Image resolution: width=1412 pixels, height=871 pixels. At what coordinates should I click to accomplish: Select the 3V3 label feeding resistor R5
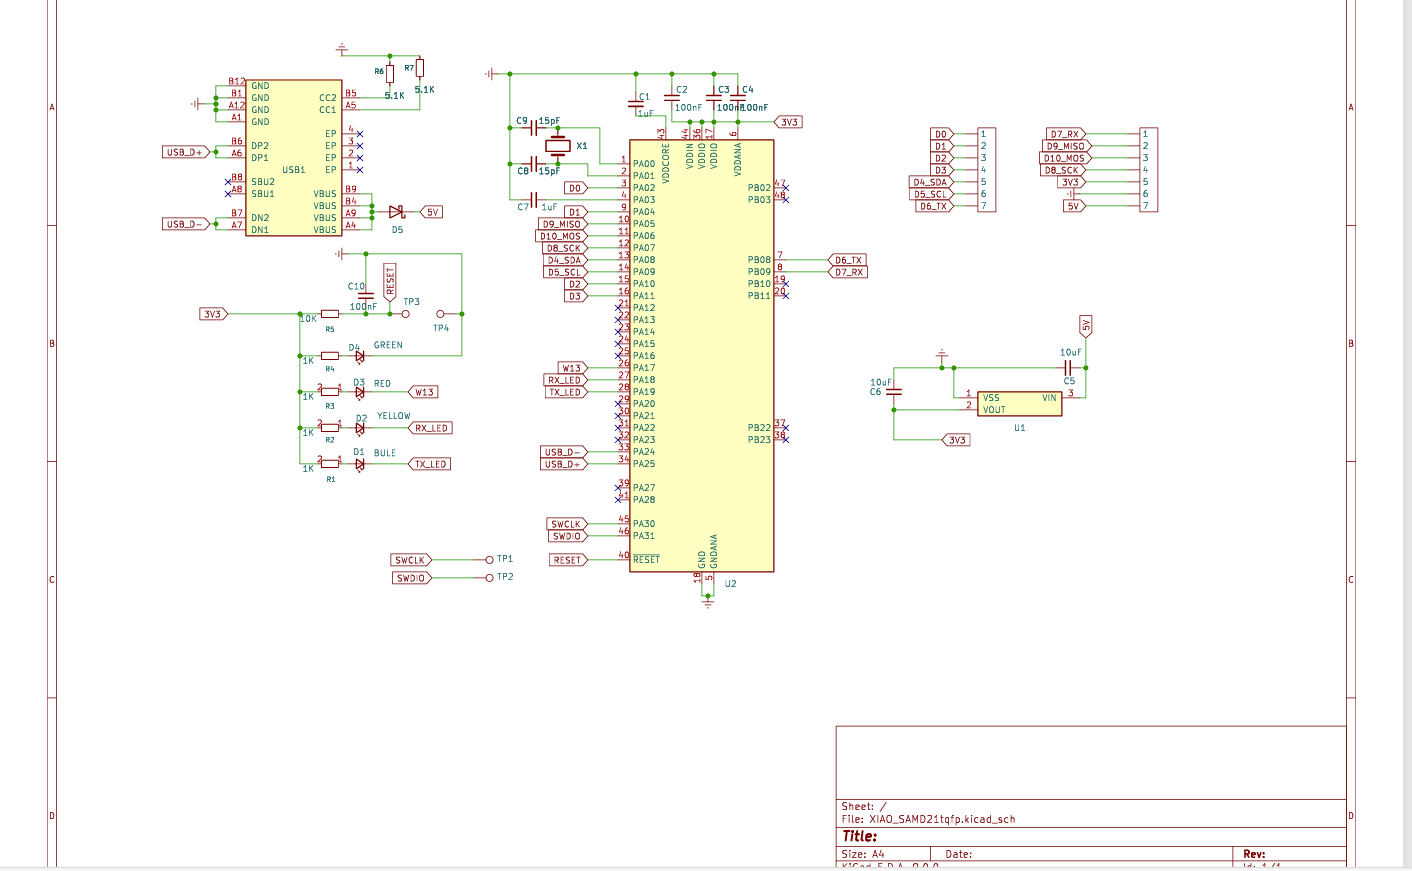[x=214, y=314]
